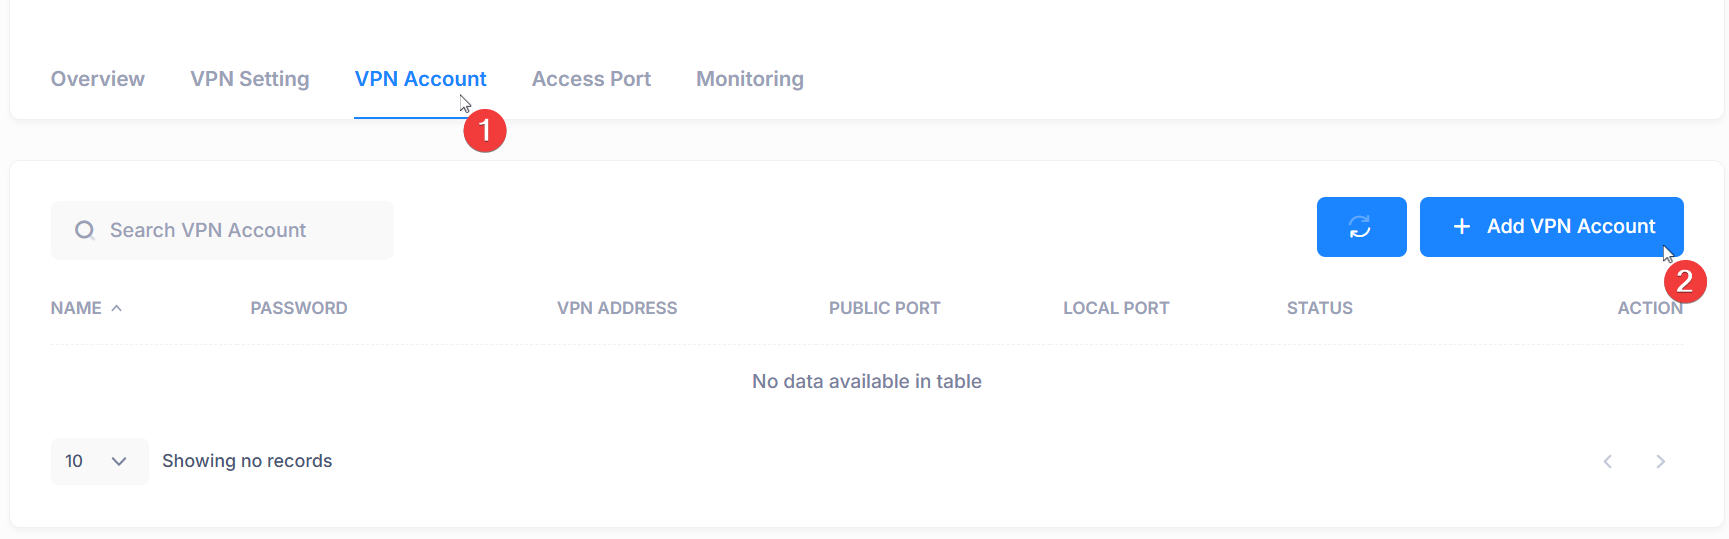Click the refresh icon button
Image resolution: width=1729 pixels, height=539 pixels.
coord(1361,227)
